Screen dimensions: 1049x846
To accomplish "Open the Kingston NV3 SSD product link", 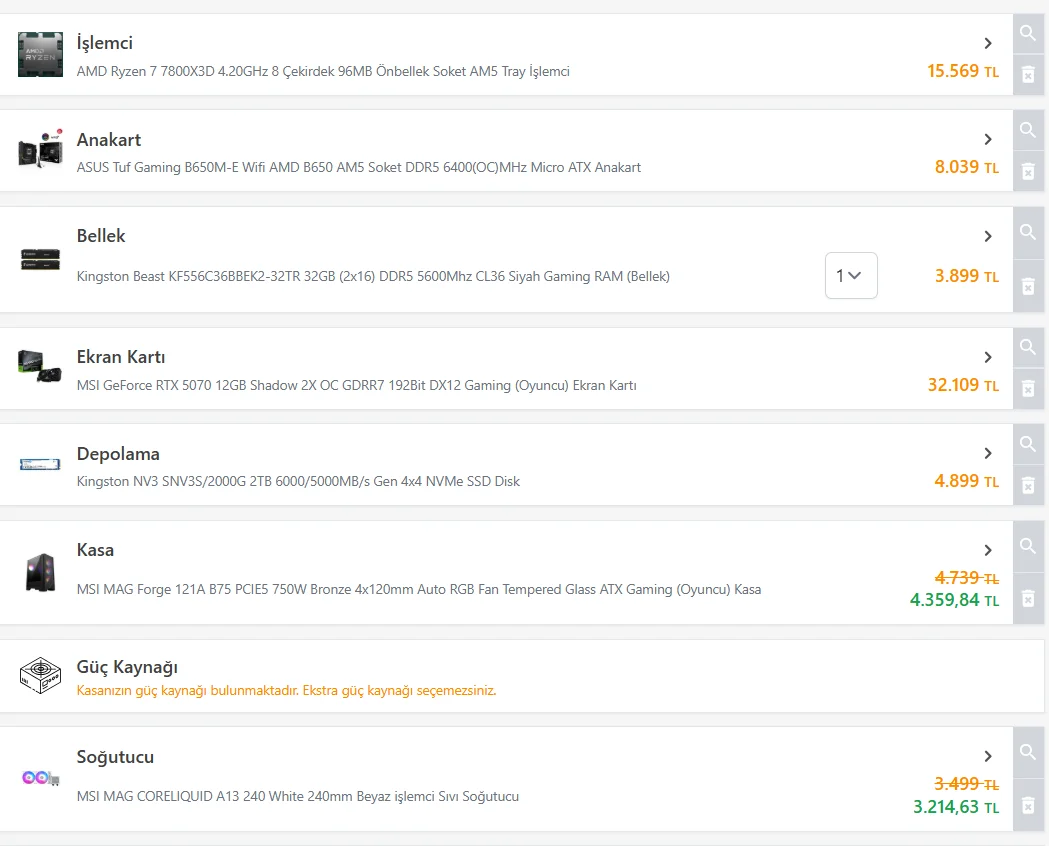I will (x=298, y=481).
